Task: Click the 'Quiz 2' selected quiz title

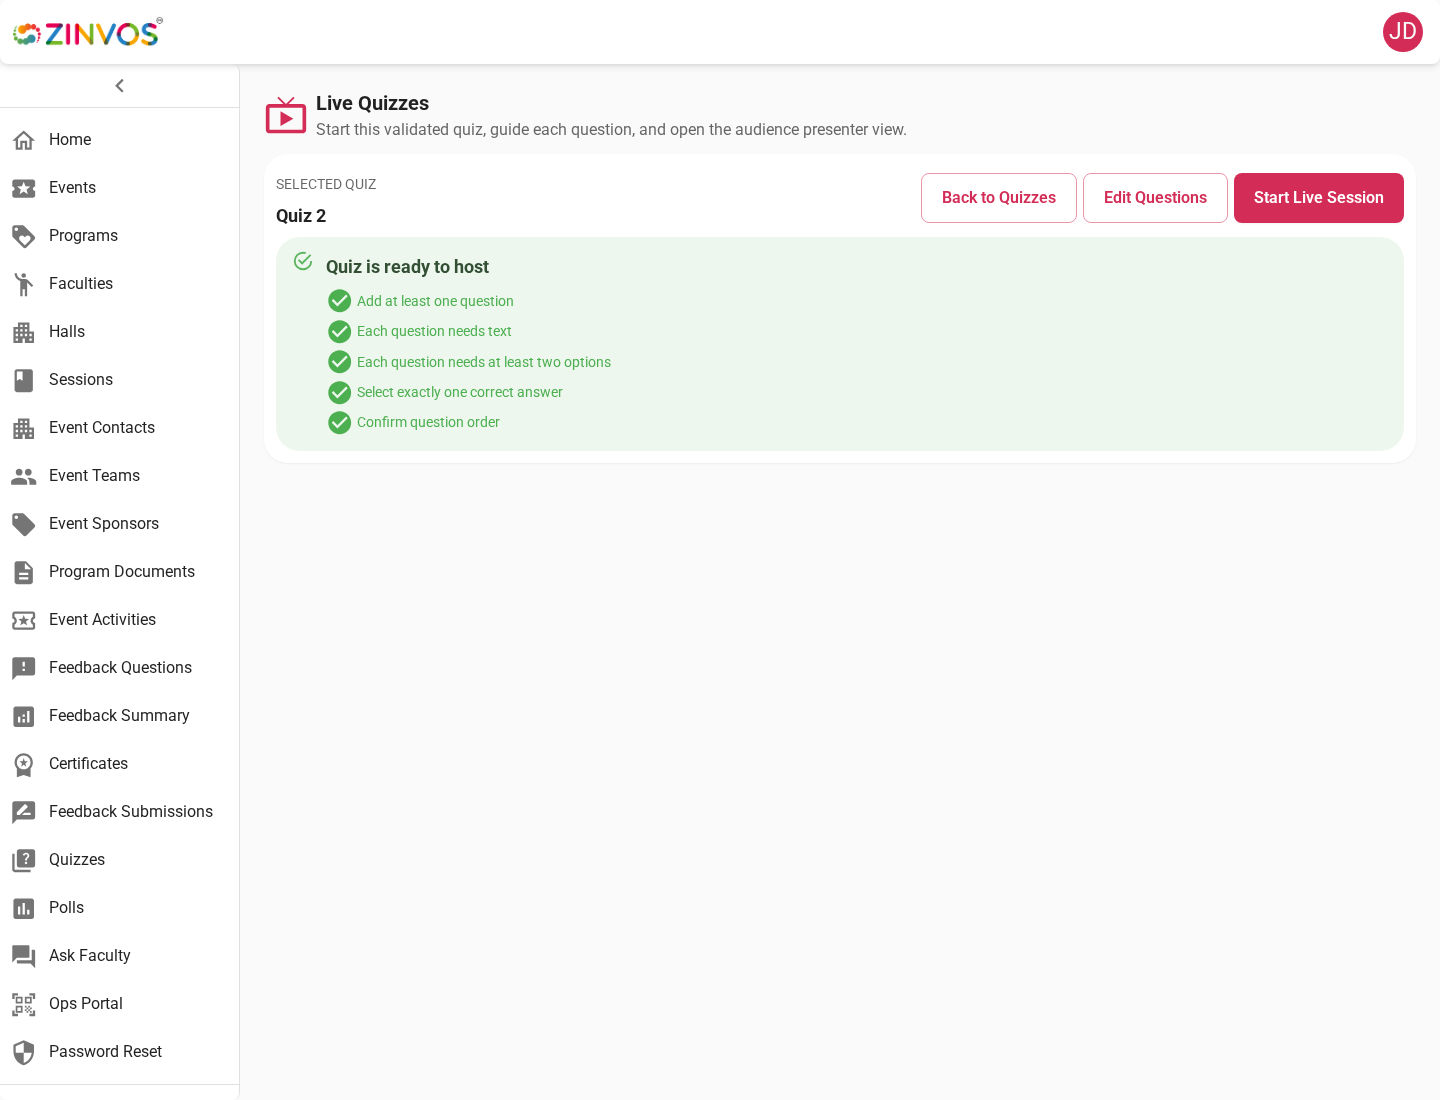Action: (x=301, y=216)
